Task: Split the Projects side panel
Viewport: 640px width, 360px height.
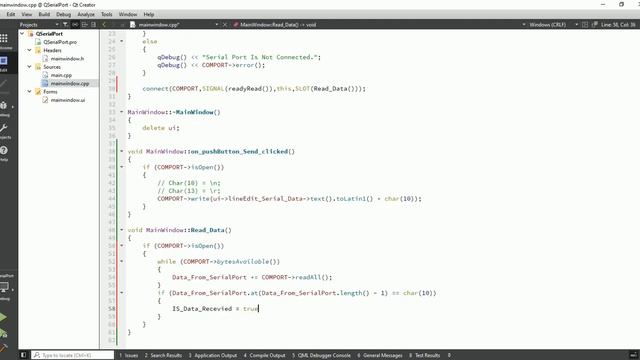Action: (x=84, y=25)
